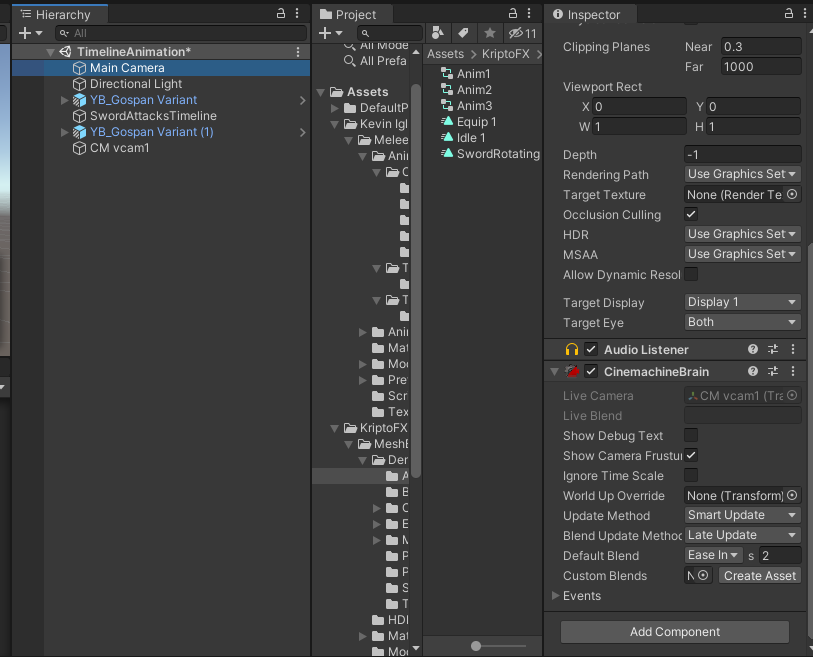This screenshot has width=813, height=657.
Task: Select Anim1 animator controller
Action: click(x=466, y=74)
